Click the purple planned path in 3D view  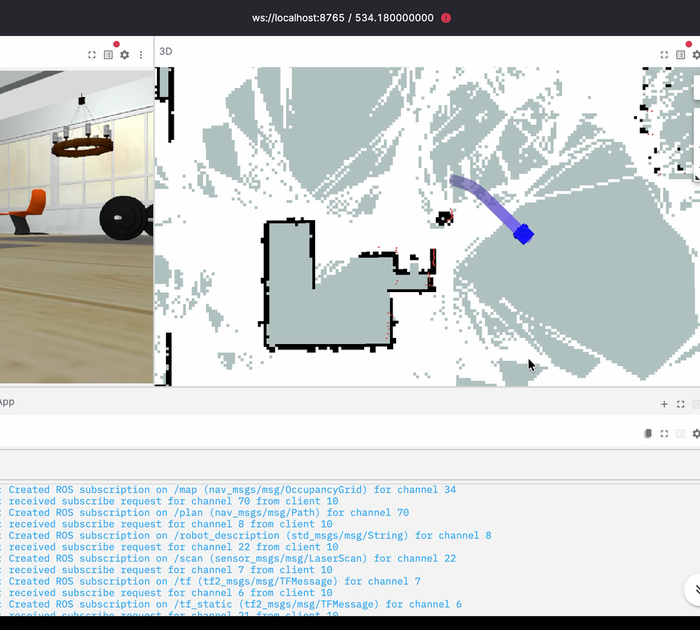pos(484,199)
